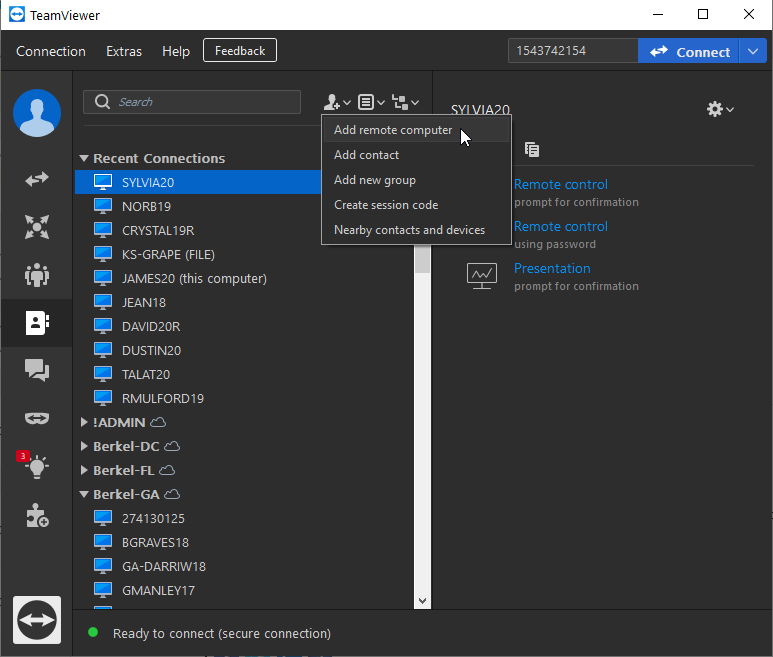
Task: Open Computers & Contacts sidebar icon
Action: pyautogui.click(x=37, y=323)
